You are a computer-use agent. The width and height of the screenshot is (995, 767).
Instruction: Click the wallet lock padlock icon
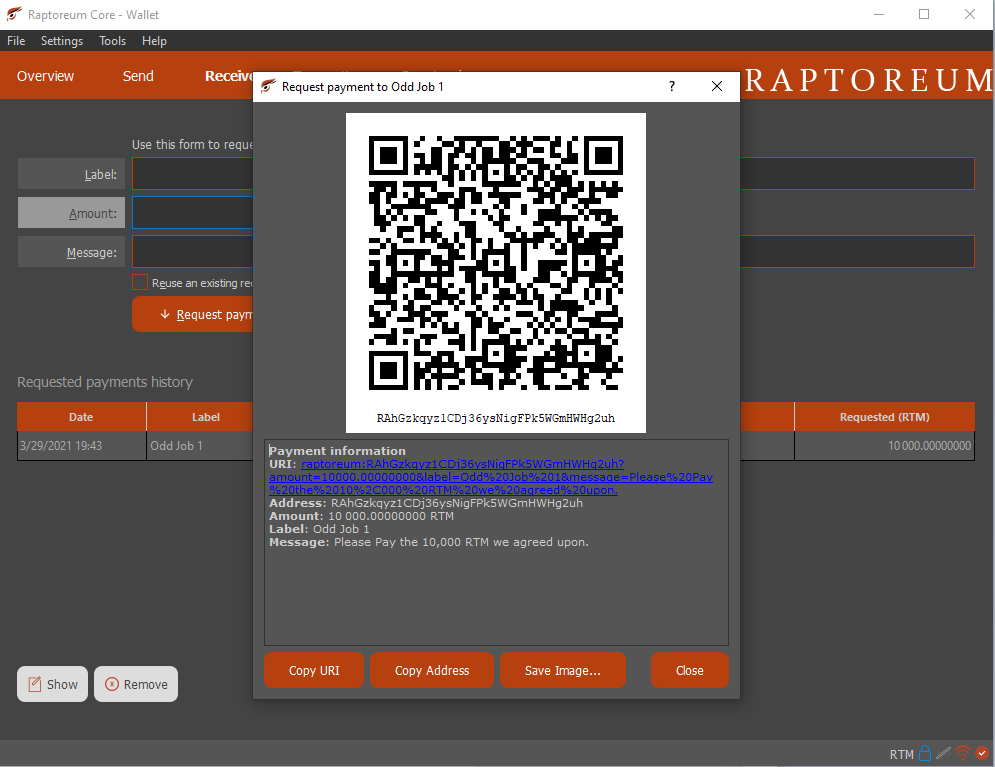[925, 753]
